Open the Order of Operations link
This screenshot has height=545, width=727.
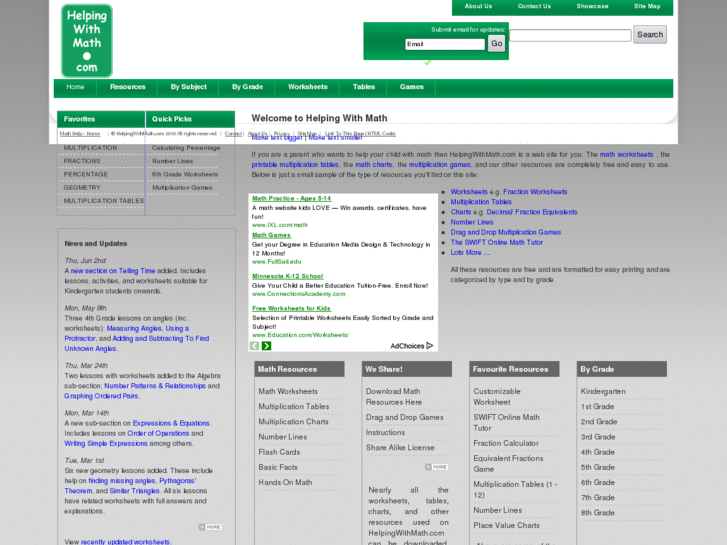pyautogui.click(x=158, y=434)
